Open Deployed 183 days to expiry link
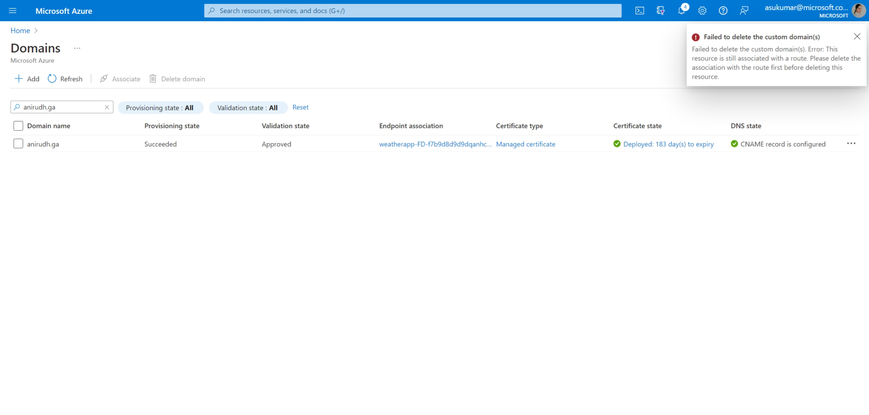Image resolution: width=869 pixels, height=415 pixels. click(668, 144)
